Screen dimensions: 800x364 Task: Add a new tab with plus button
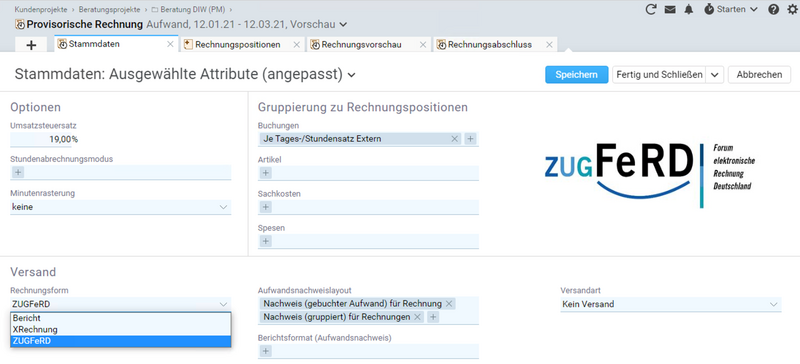(x=31, y=45)
